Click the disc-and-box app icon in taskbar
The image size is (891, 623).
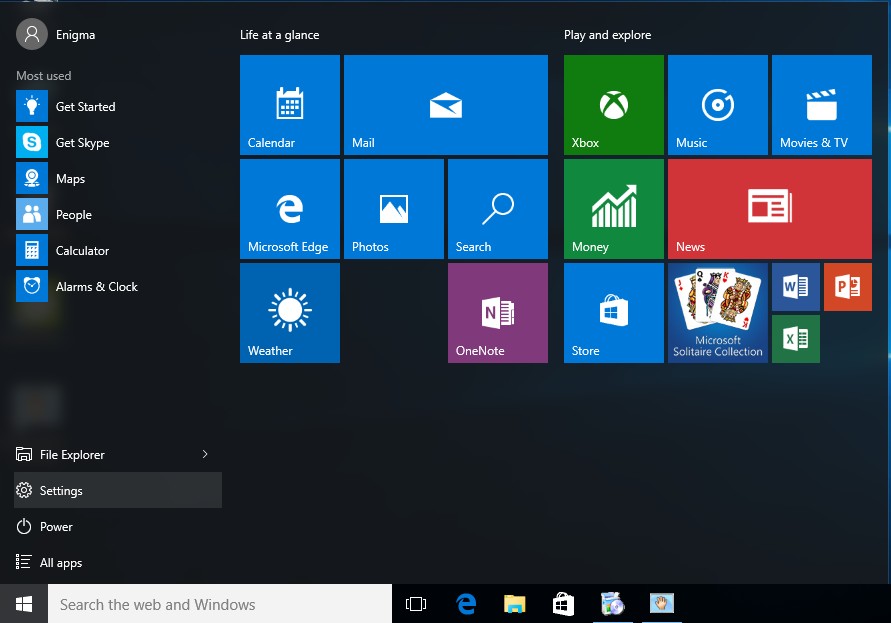[613, 604]
